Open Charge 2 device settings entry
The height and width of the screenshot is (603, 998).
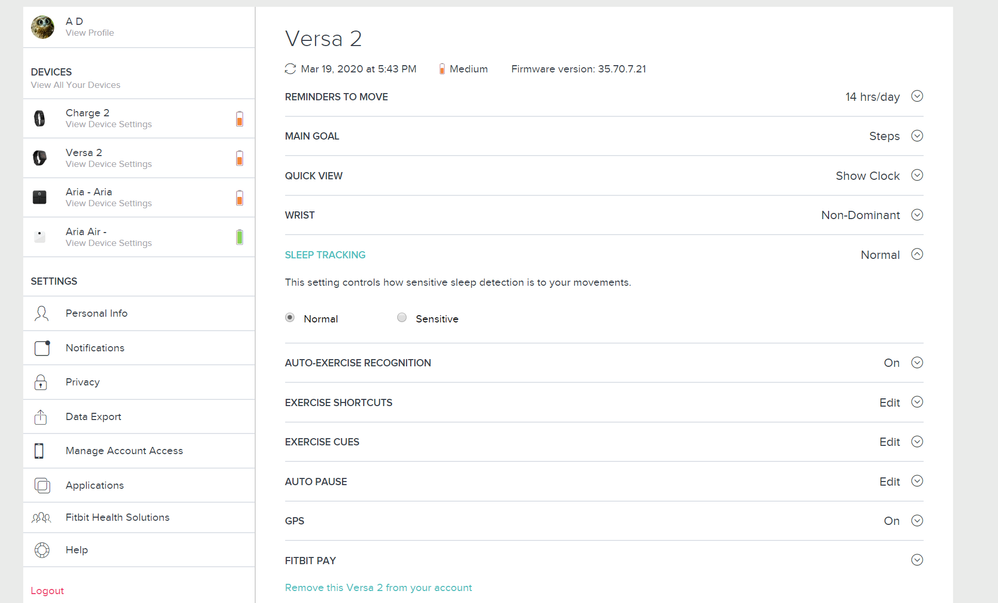click(x=139, y=118)
